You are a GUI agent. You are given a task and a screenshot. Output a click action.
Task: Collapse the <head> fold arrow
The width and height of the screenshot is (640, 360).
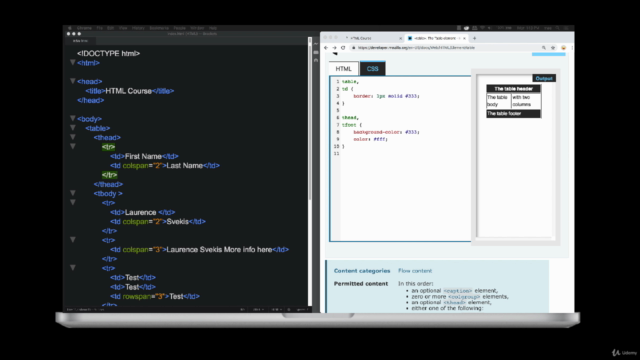pyautogui.click(x=73, y=81)
